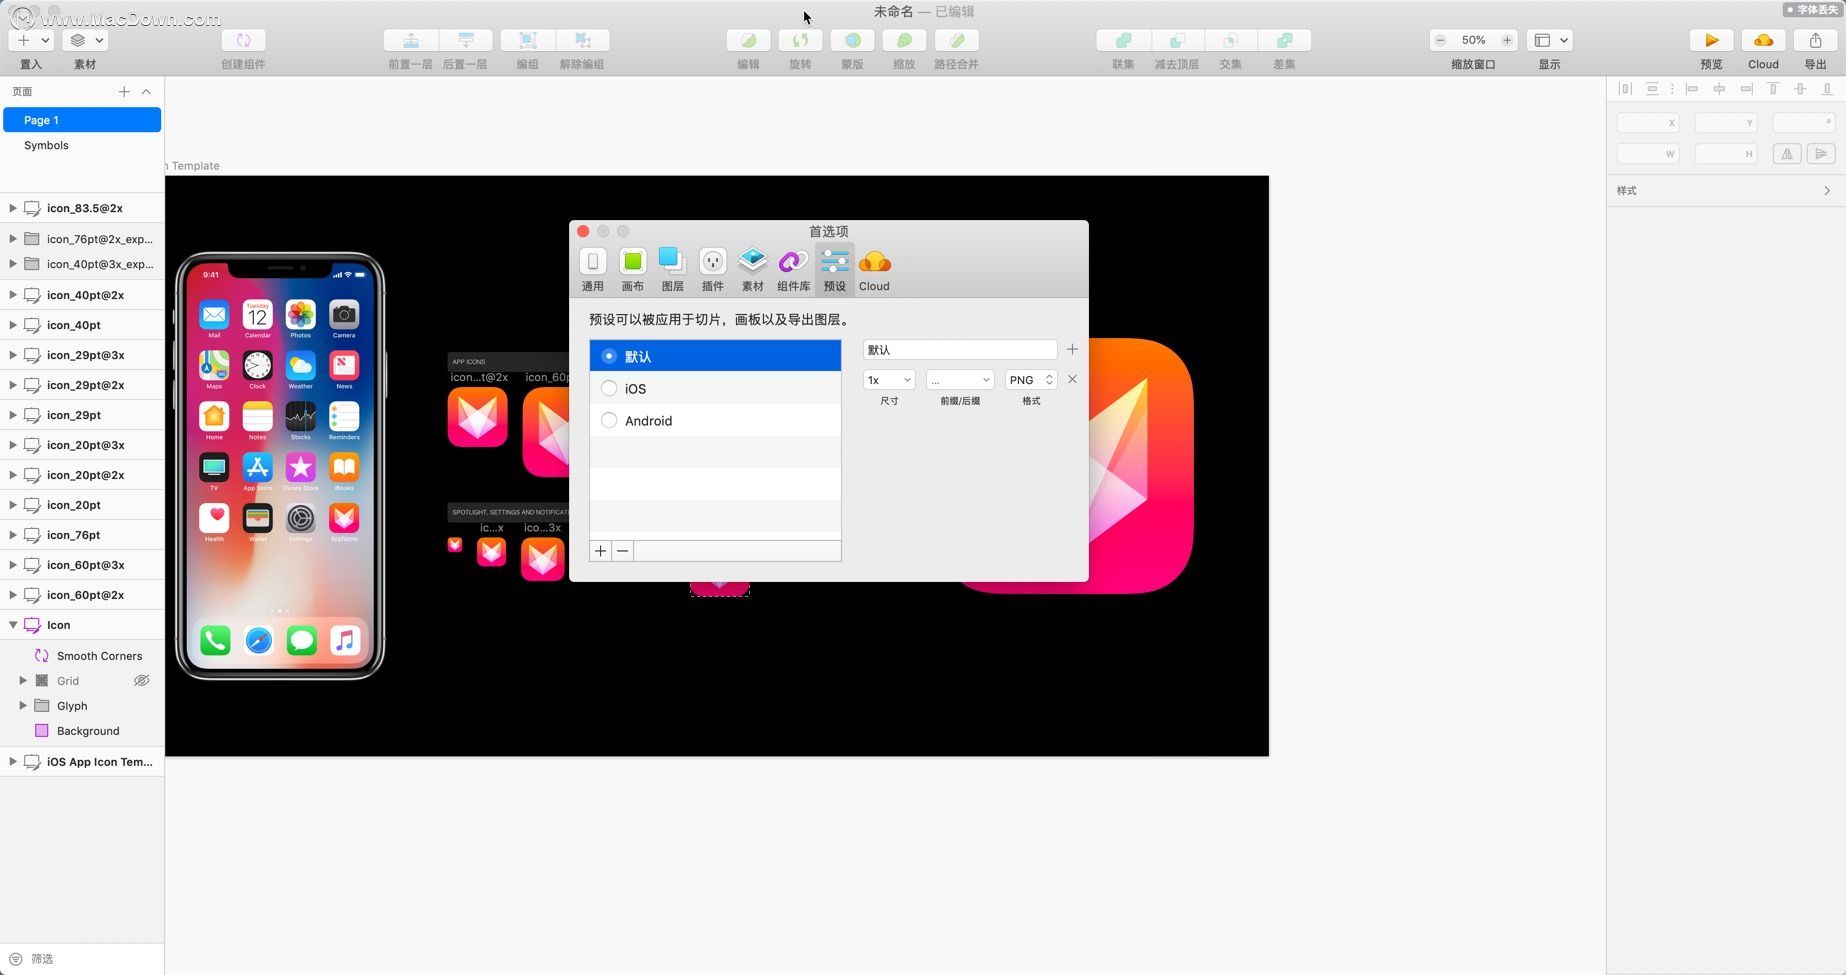This screenshot has width=1846, height=975.
Task: Select the Android preset radio button
Action: pos(609,420)
